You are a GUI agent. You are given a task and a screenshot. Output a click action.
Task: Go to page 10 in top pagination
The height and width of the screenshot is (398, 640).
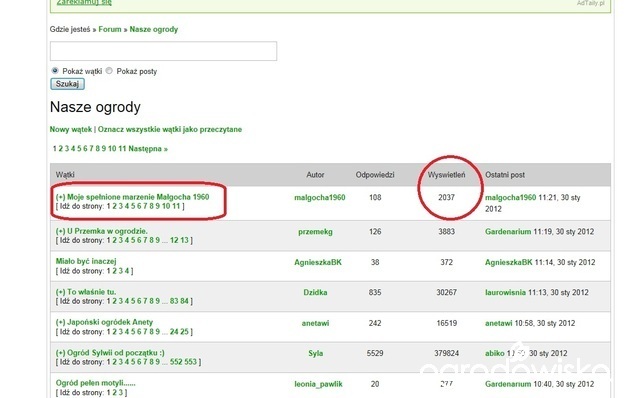point(112,149)
